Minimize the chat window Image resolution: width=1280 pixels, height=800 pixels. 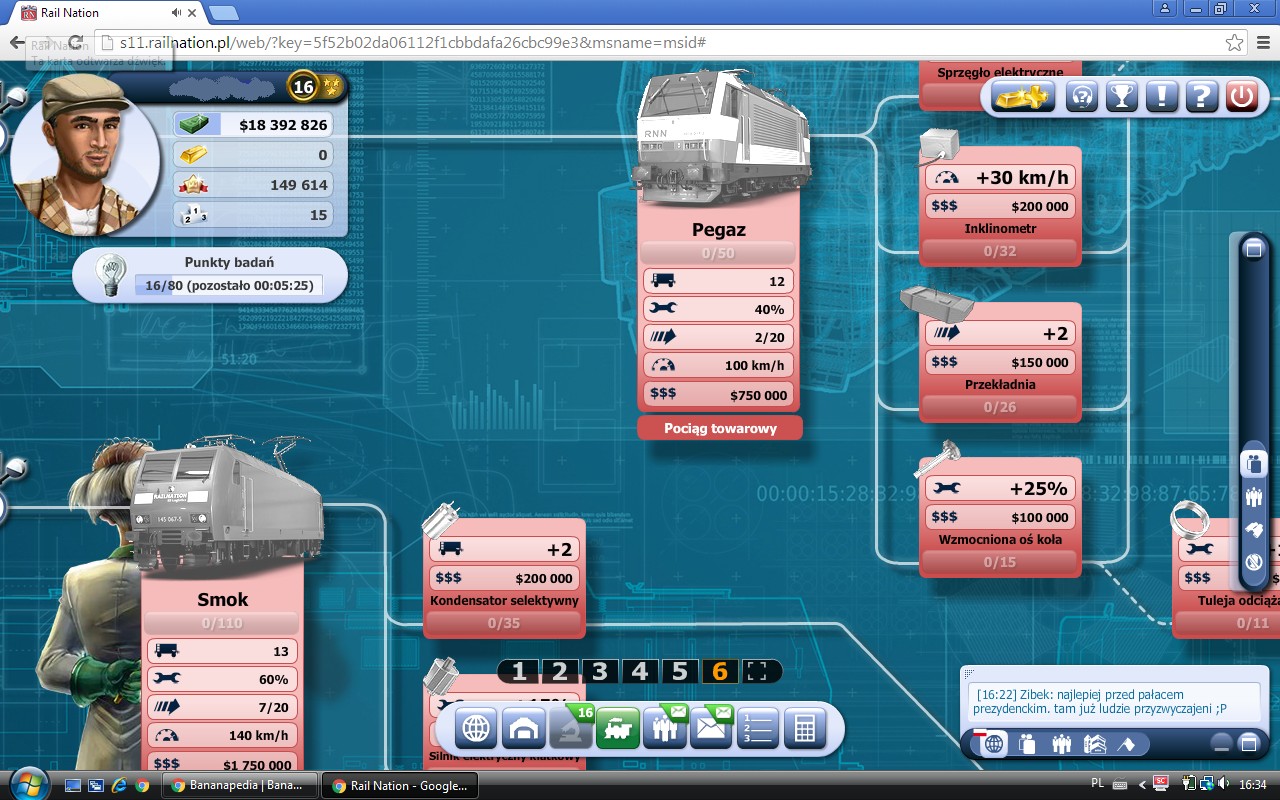pos(1221,743)
